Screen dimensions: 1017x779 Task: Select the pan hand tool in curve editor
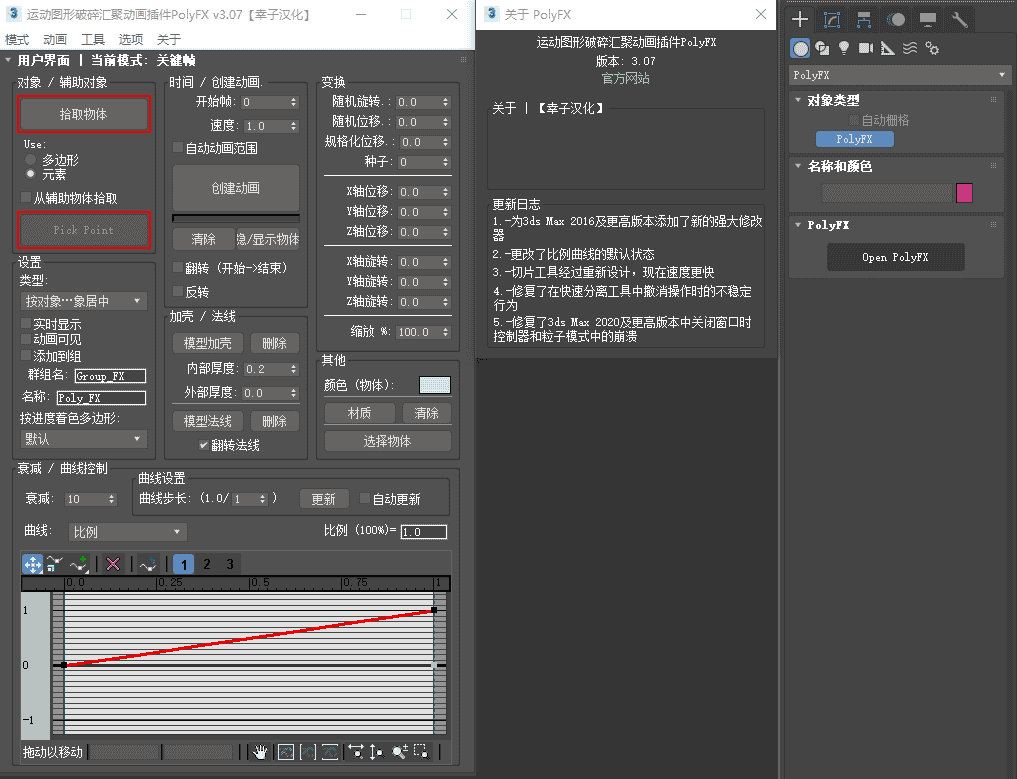[x=260, y=752]
